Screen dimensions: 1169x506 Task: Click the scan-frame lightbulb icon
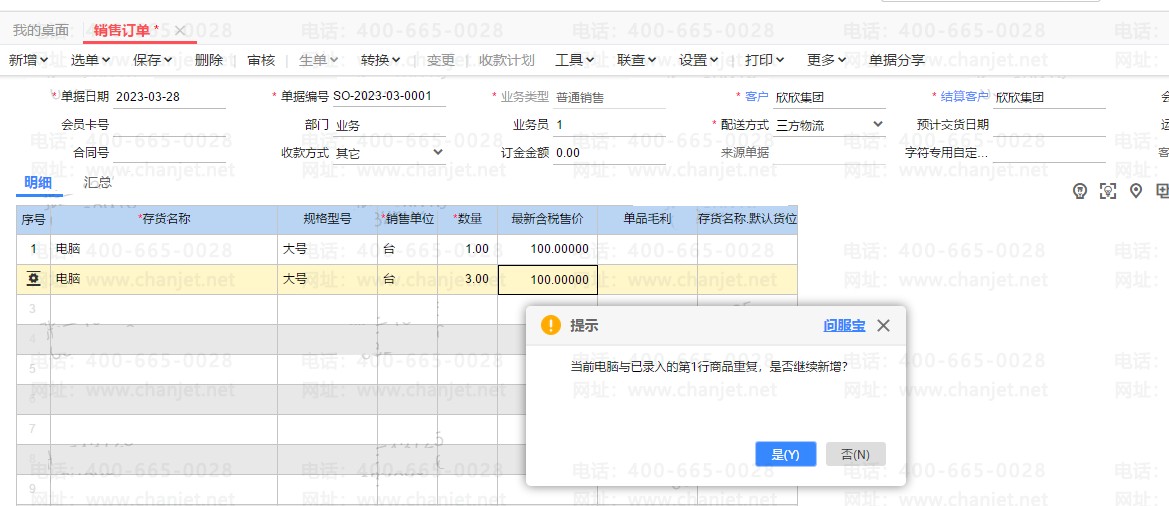point(1108,191)
